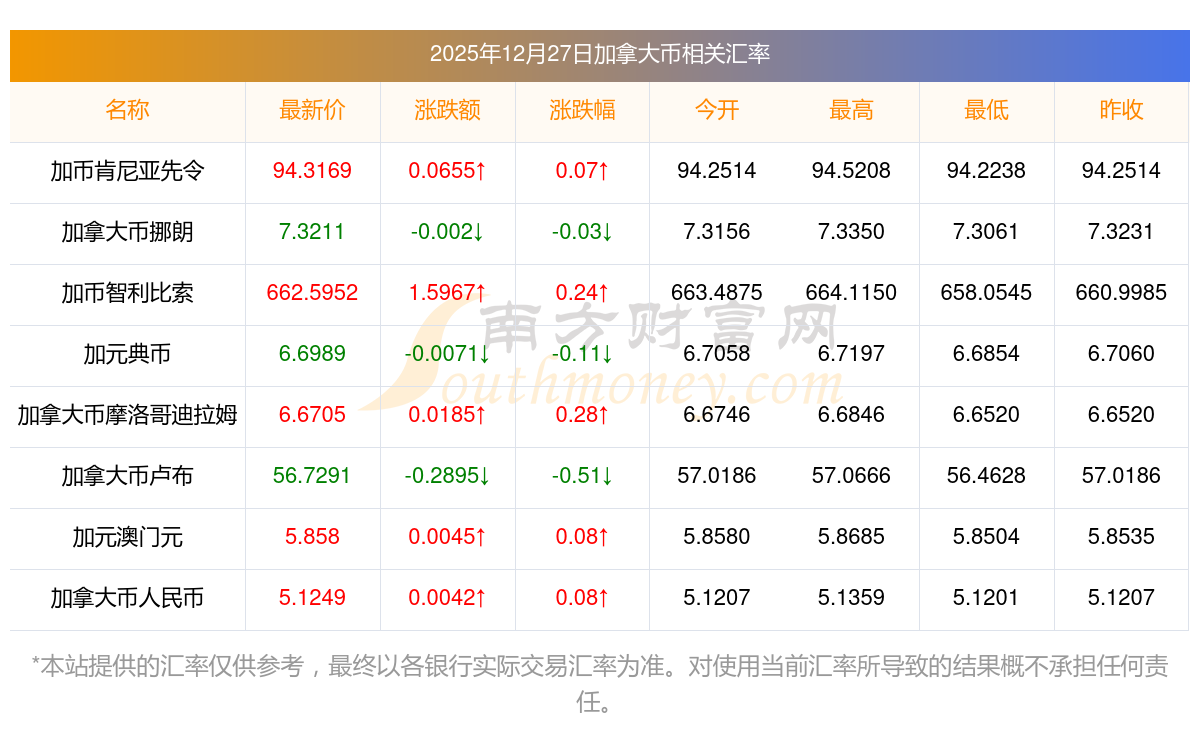Click the row name 加拿大币人民币
This screenshot has height=733, width=1200.
coord(127,598)
